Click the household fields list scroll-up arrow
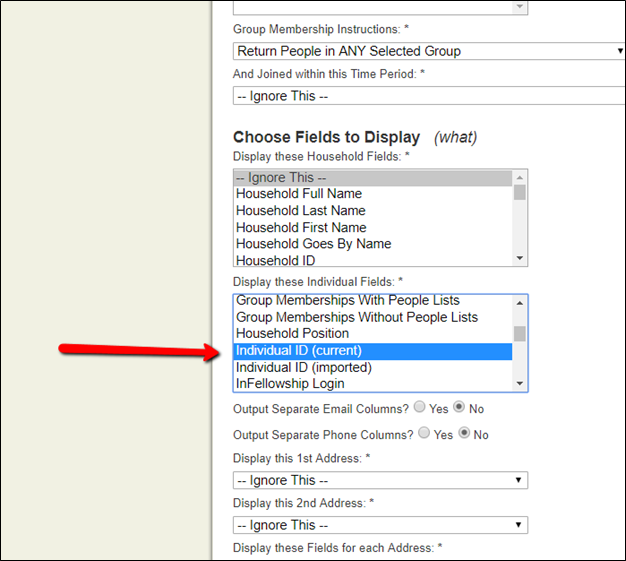 pyautogui.click(x=519, y=177)
